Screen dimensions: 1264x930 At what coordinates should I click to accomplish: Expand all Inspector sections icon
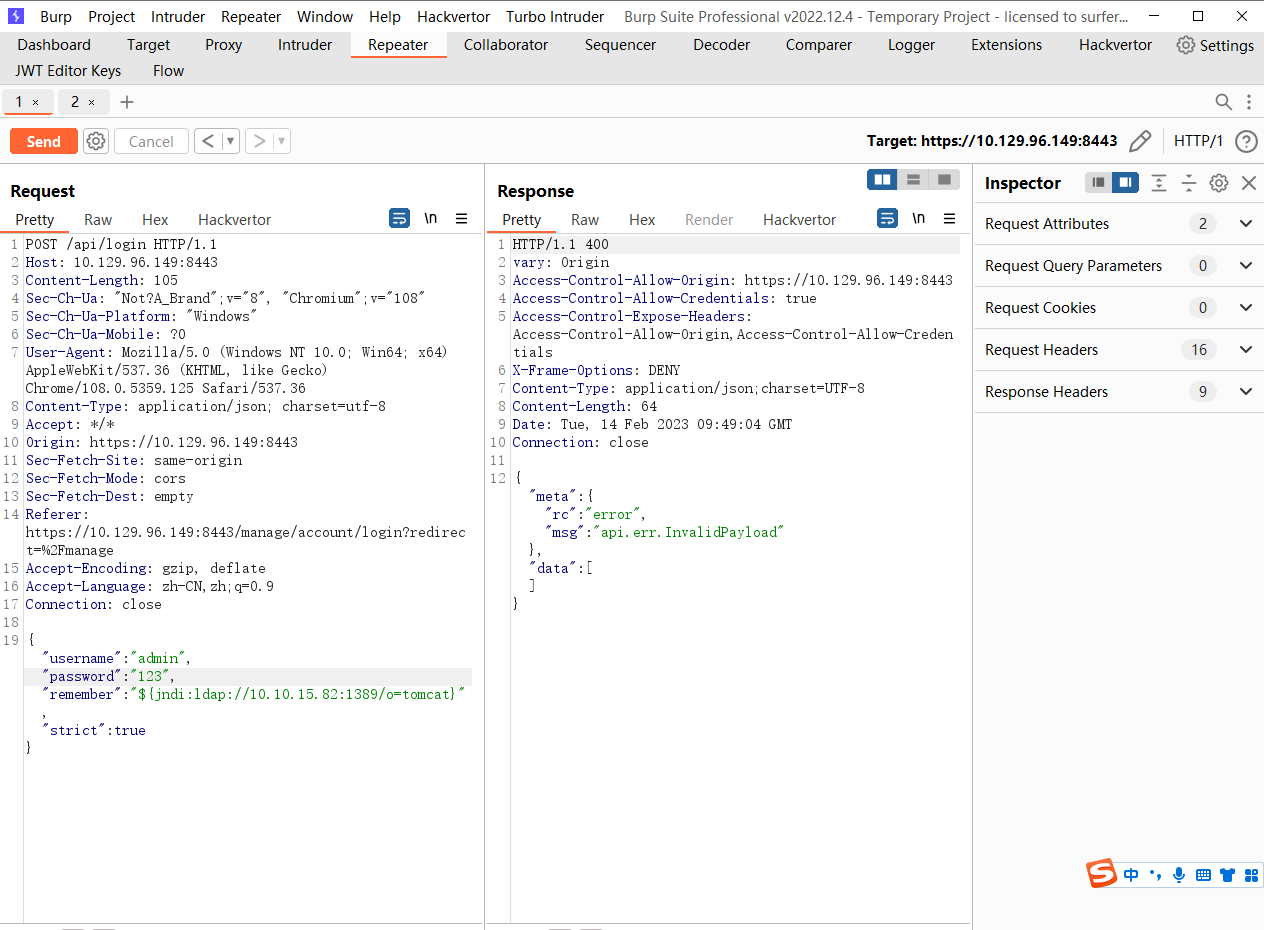click(x=1159, y=182)
